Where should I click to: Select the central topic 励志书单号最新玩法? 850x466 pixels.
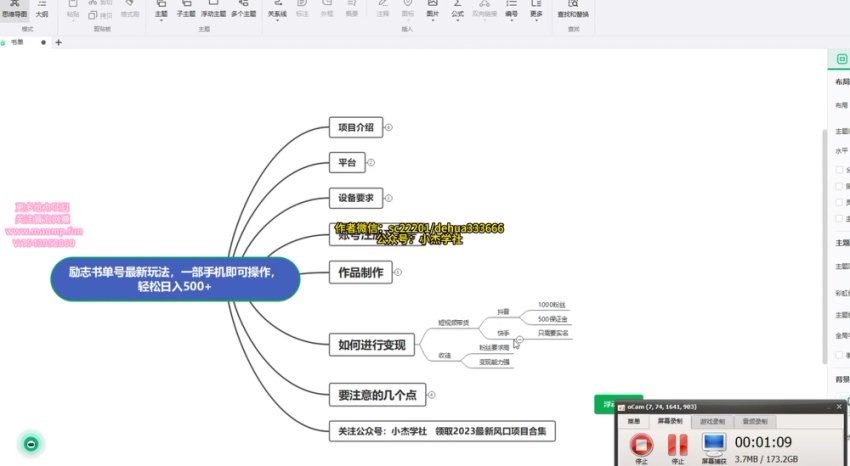[x=175, y=279]
